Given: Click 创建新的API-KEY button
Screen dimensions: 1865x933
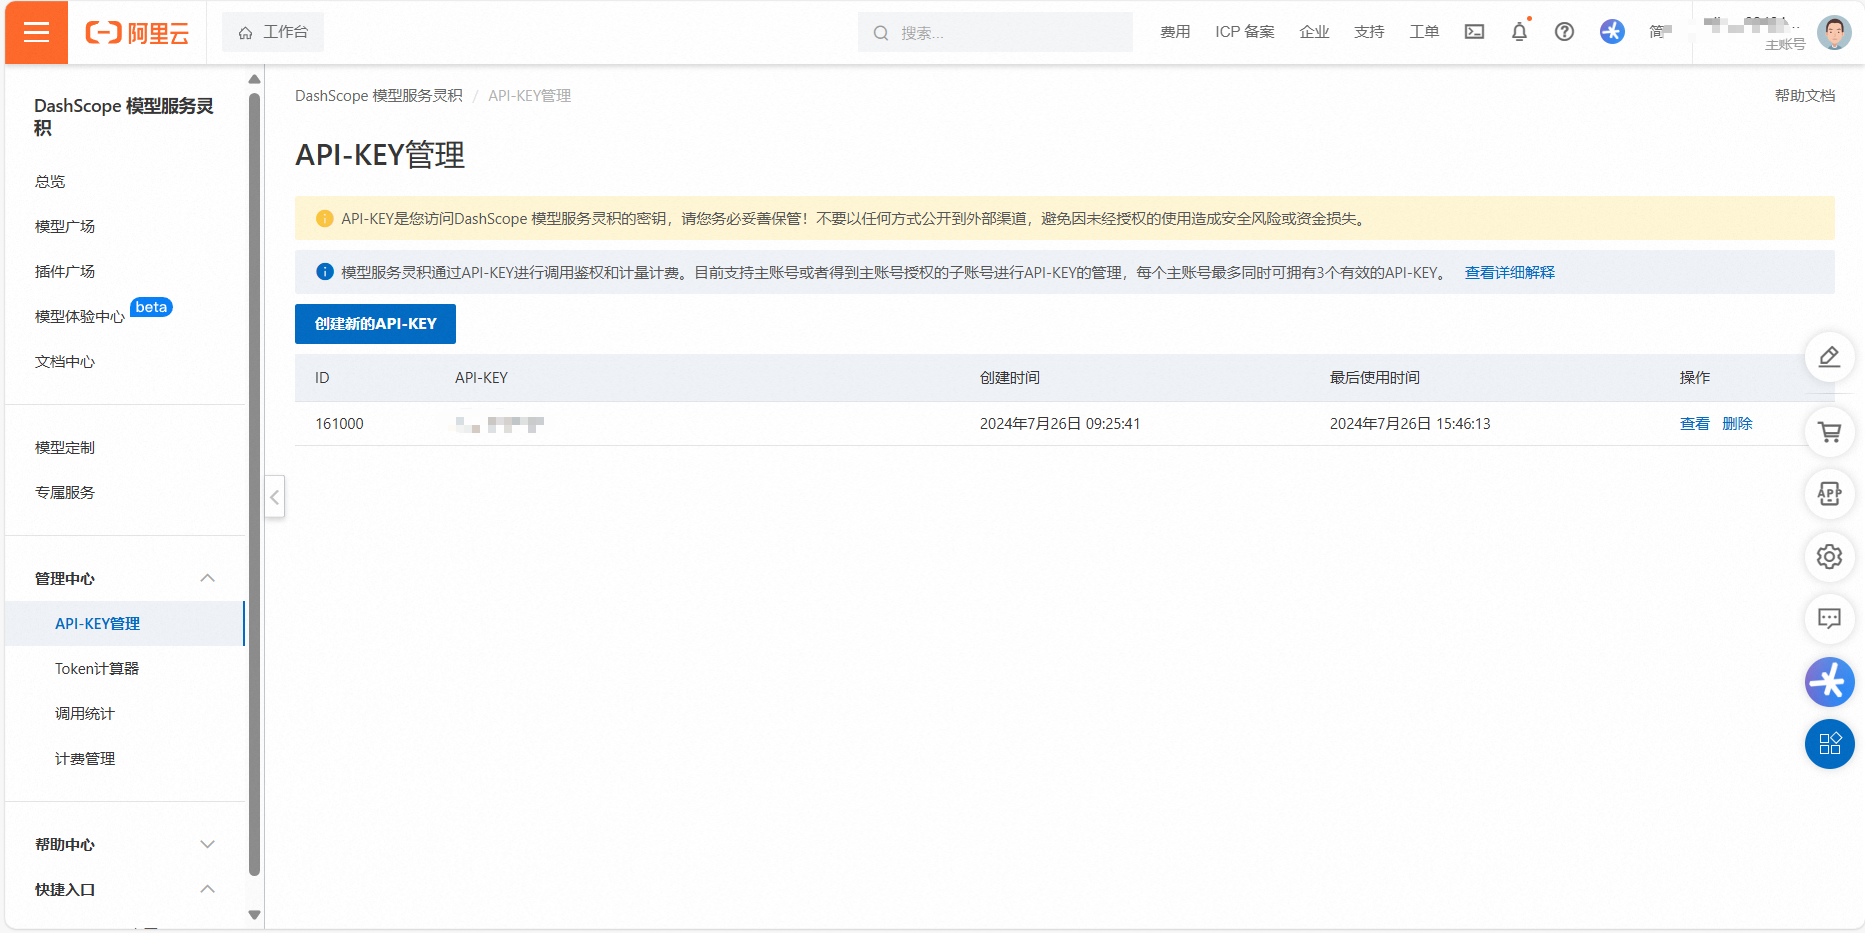Looking at the screenshot, I should 375,323.
